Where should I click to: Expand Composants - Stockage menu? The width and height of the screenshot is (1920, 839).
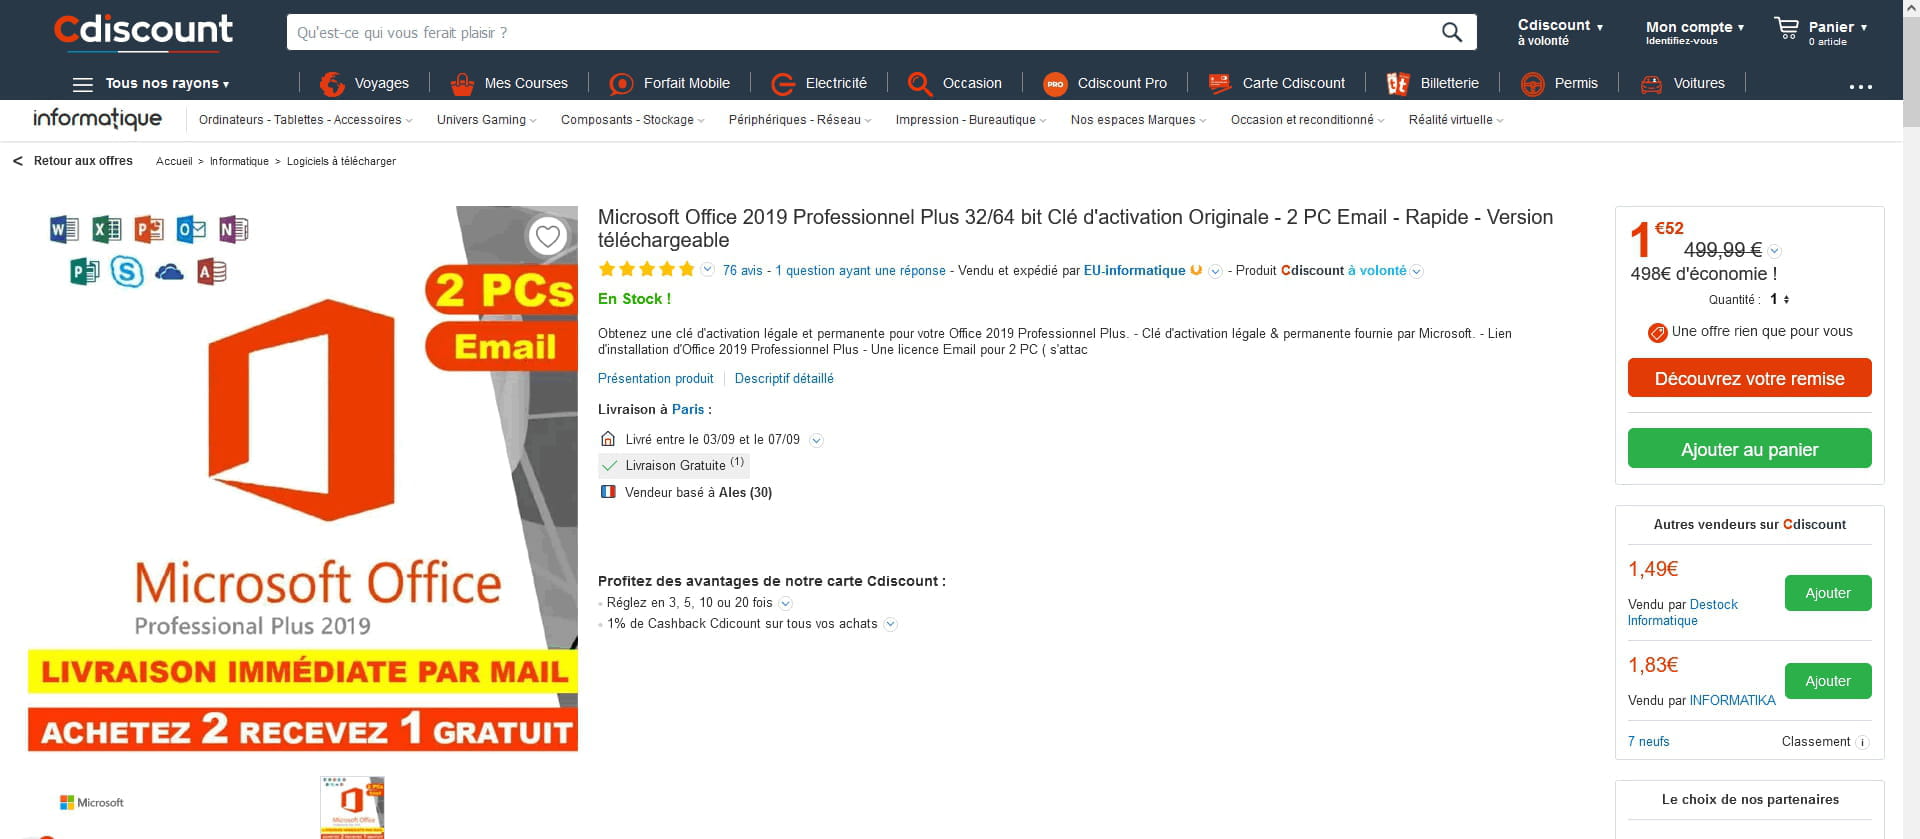(632, 120)
